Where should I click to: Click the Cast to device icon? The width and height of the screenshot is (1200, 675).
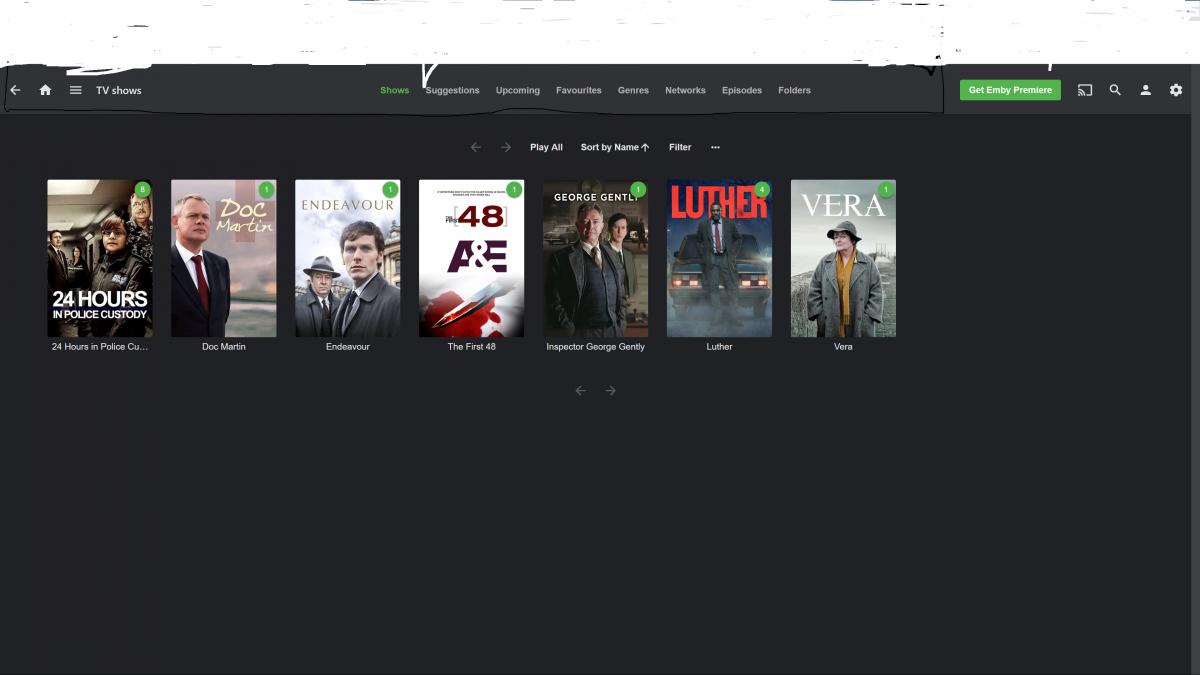coord(1085,90)
